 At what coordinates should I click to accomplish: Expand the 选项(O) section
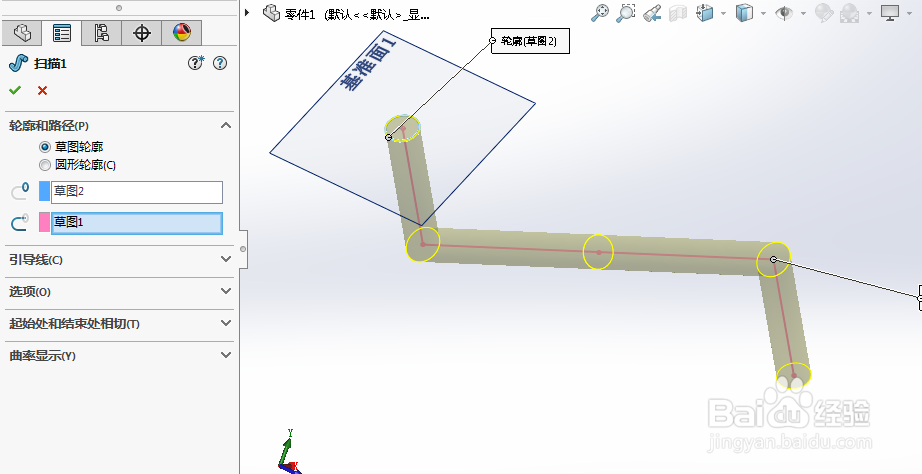(x=226, y=291)
